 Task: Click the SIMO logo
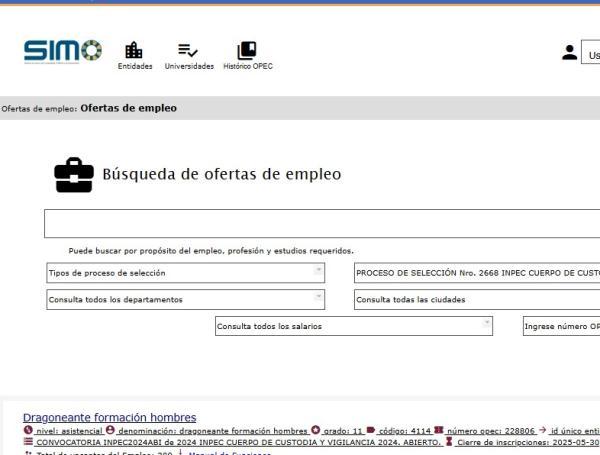click(63, 51)
